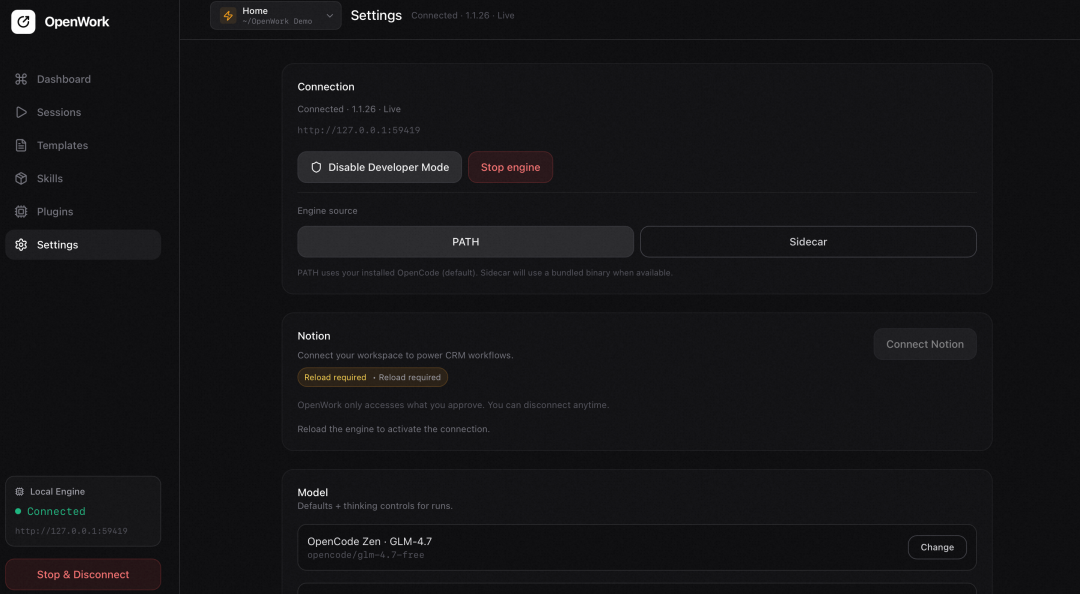The width and height of the screenshot is (1080, 594).
Task: Click the OpenWork logo icon
Action: pyautogui.click(x=23, y=22)
